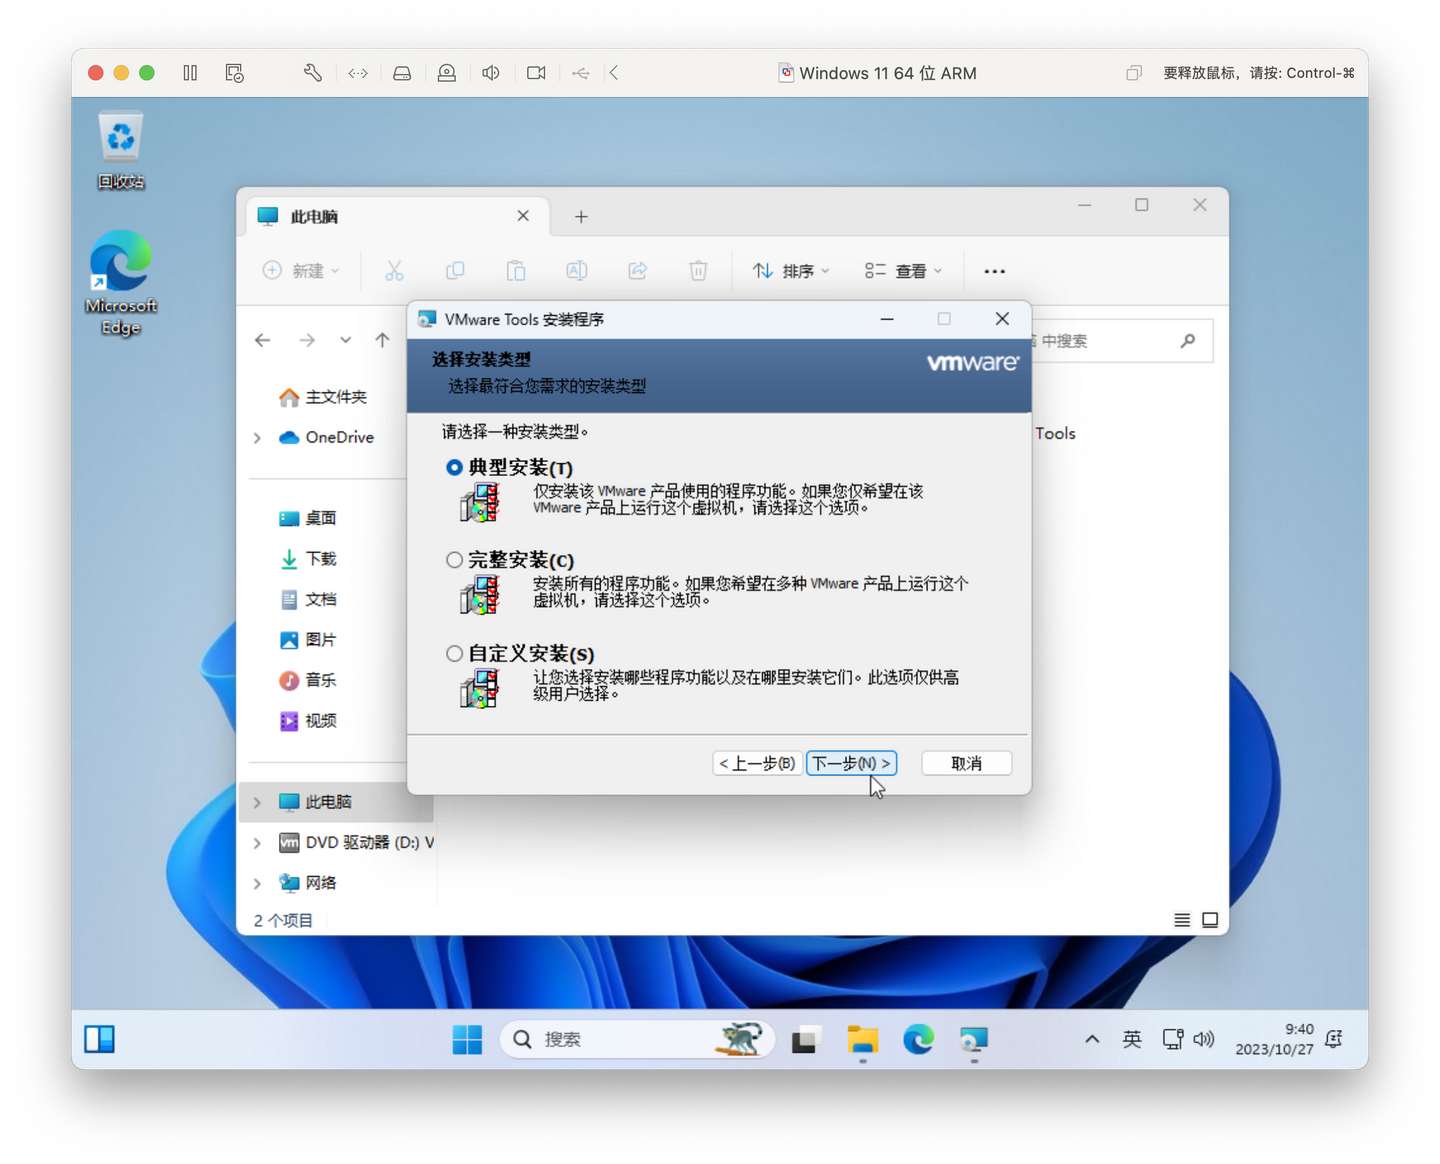Click the 下一步(N) next button

click(x=851, y=763)
